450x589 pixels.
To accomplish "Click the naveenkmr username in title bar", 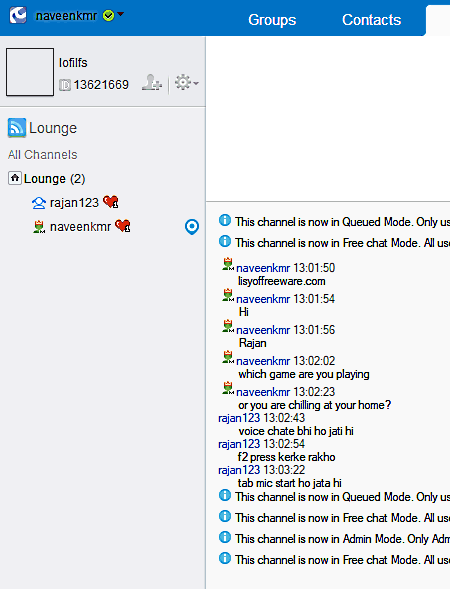I will tap(66, 16).
